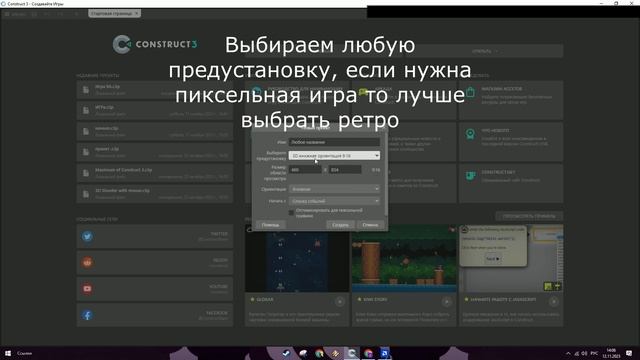This screenshot has height=360, width=640.
Task: Click the Help button in dialog
Action: (271, 225)
